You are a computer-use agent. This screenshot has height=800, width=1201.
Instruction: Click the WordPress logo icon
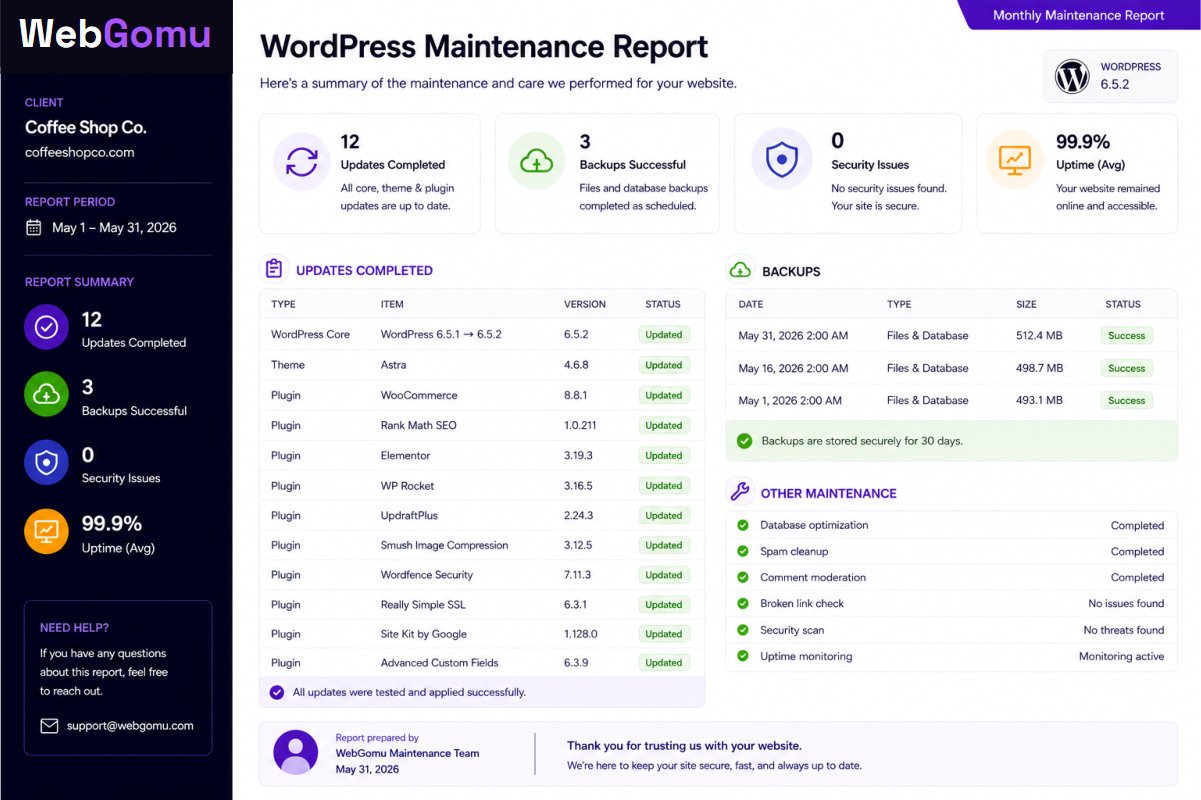(1072, 76)
